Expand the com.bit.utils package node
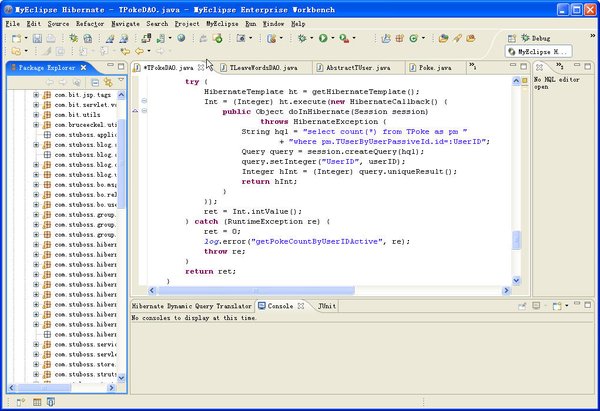 click(x=36, y=116)
